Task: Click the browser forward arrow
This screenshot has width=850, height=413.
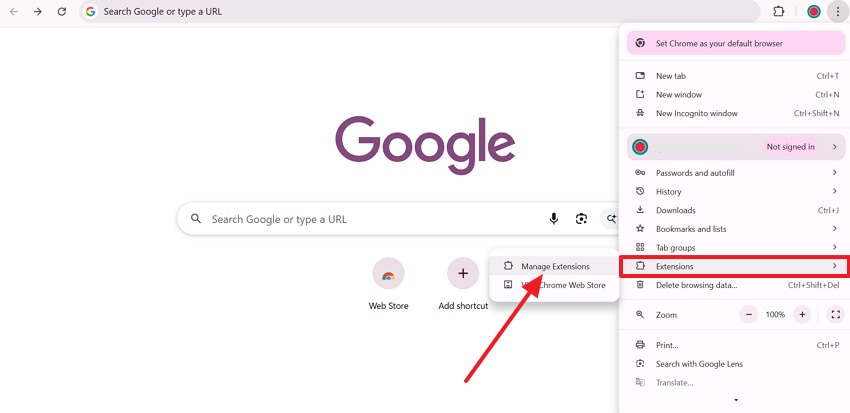Action: tap(37, 11)
